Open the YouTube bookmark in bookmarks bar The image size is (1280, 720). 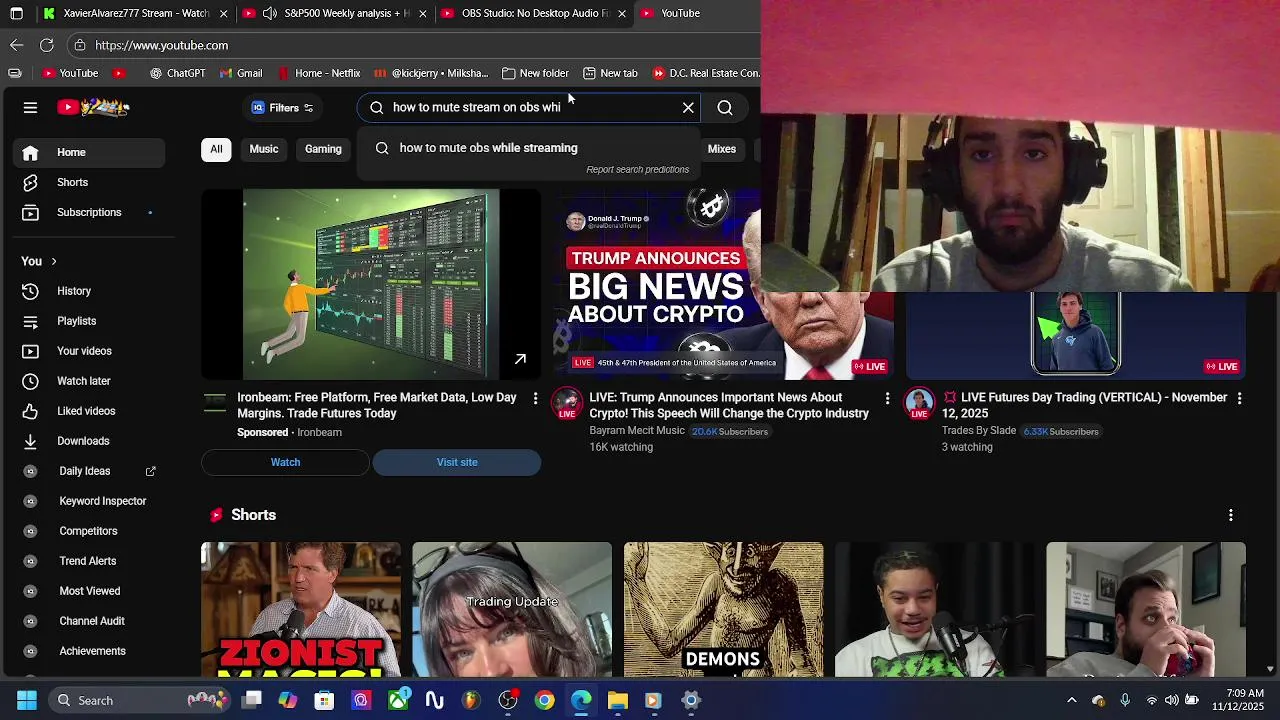(70, 73)
